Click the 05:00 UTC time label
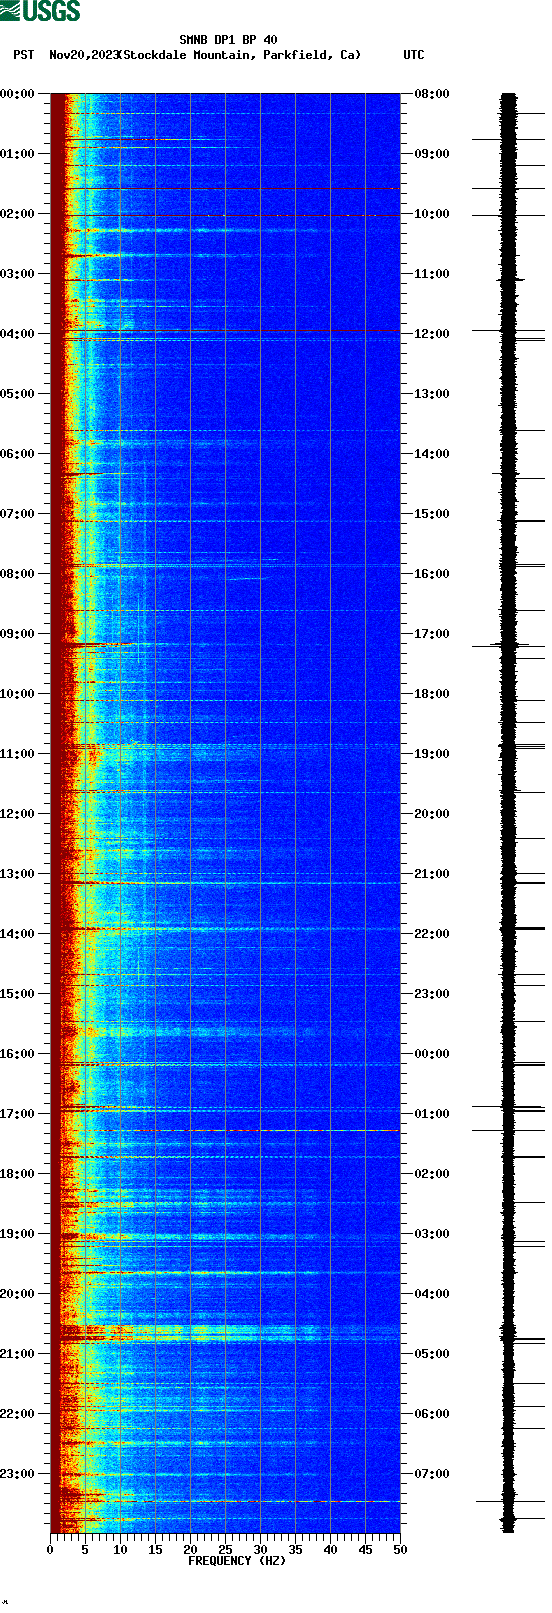552x1613 pixels. (431, 1354)
